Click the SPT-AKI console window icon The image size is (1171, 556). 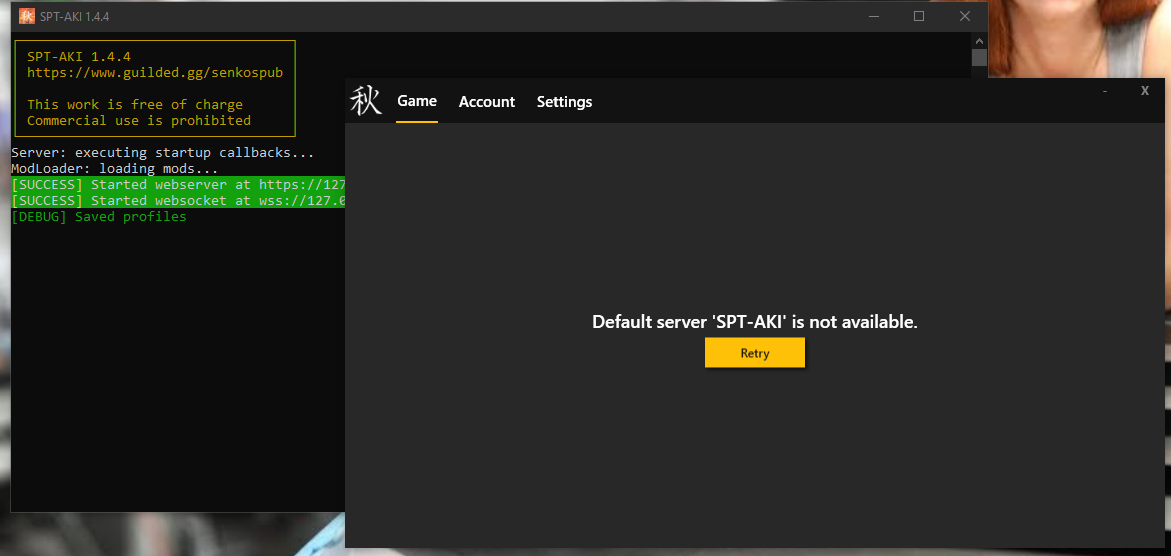tap(27, 16)
